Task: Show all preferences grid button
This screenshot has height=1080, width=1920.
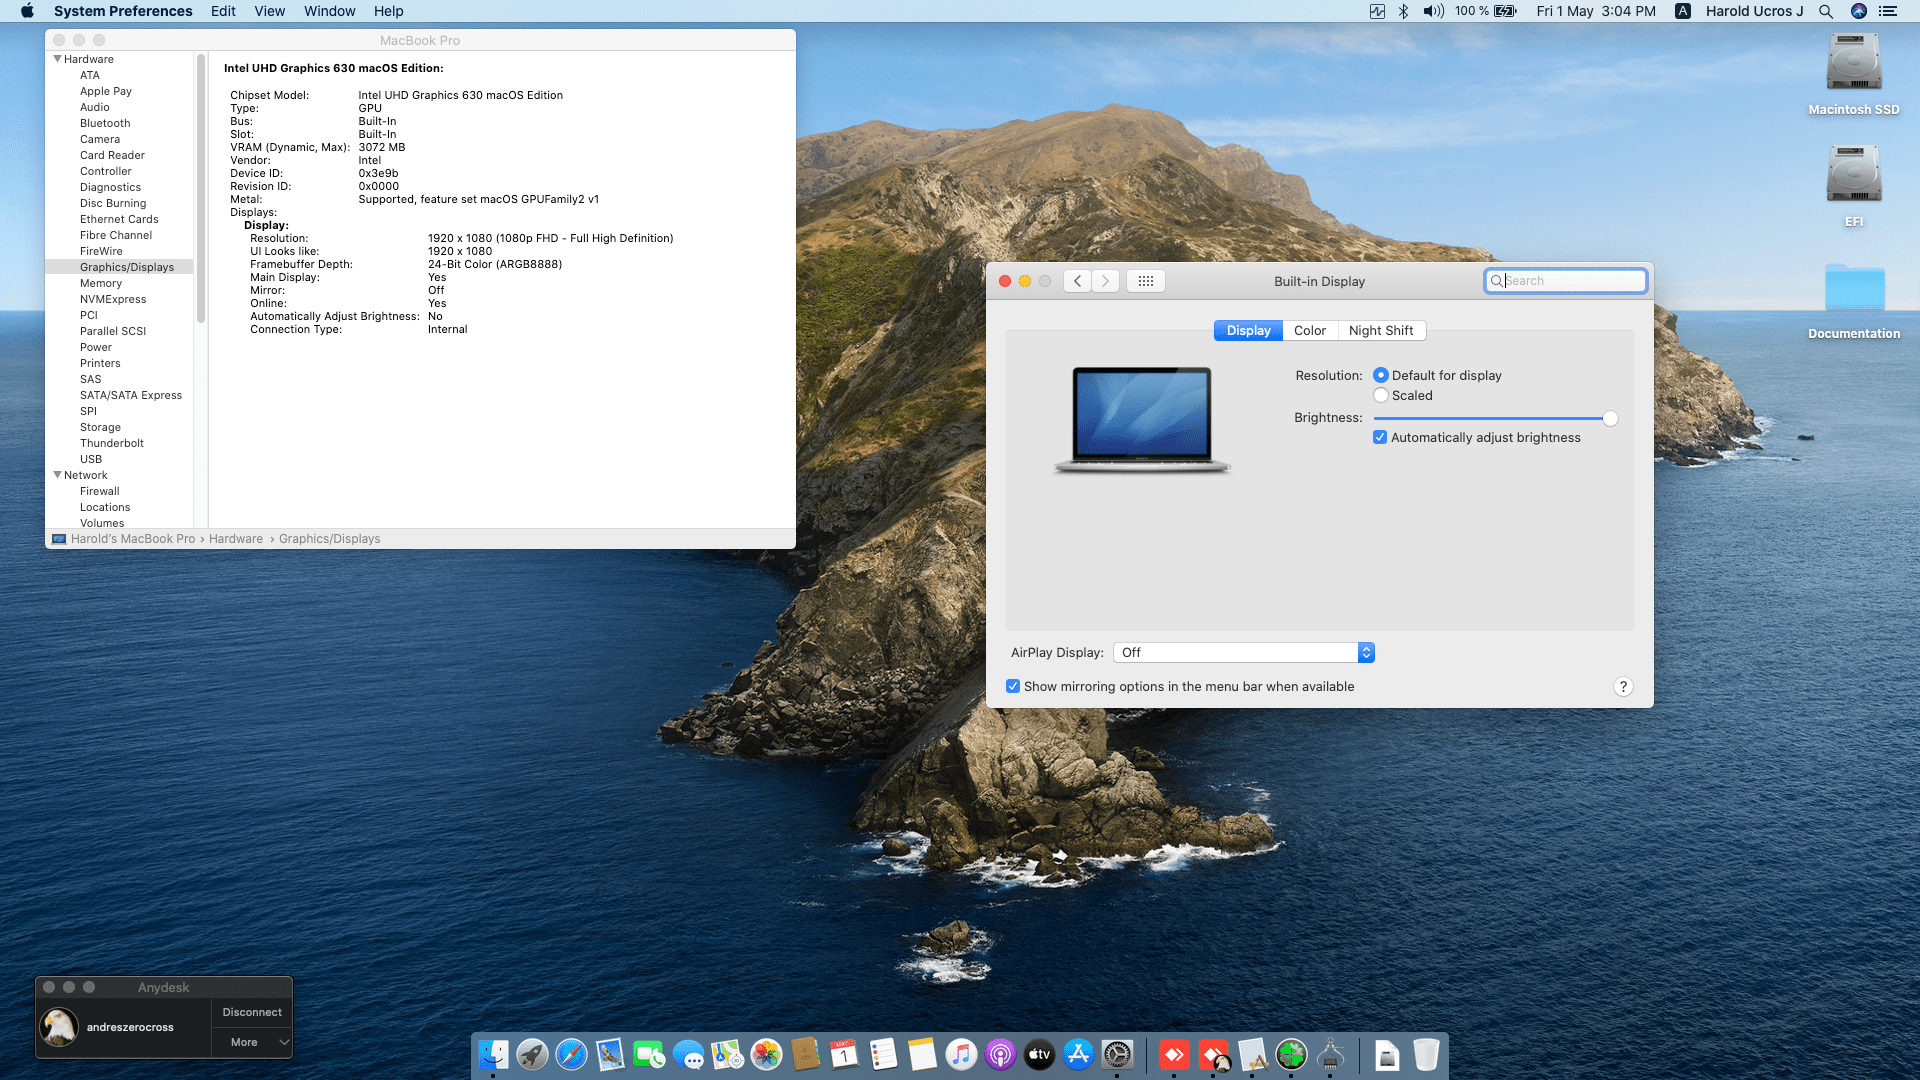Action: (1146, 281)
